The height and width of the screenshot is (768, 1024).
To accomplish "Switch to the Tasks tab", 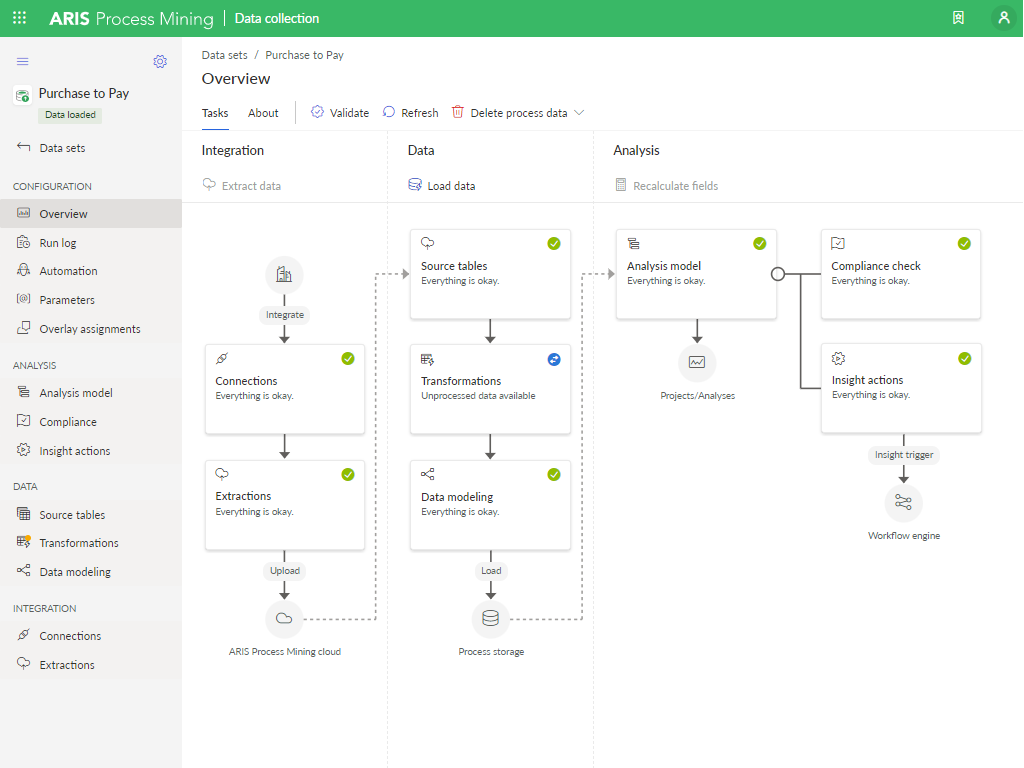I will click(215, 113).
